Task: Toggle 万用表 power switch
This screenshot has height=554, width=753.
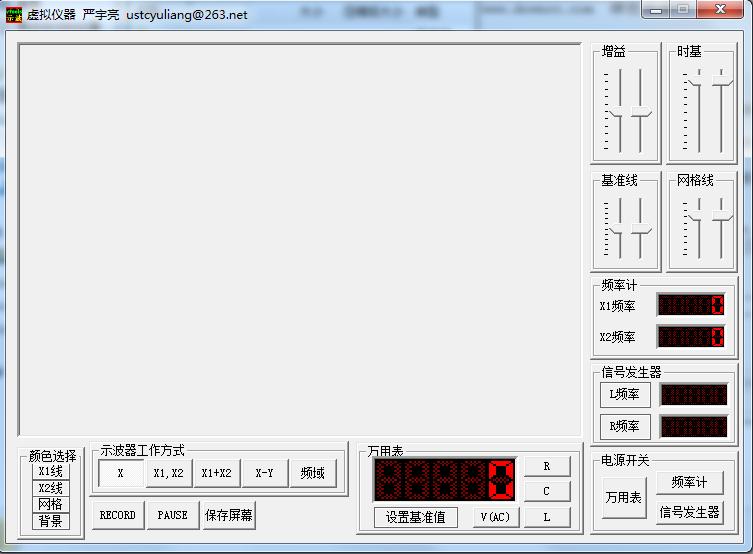Action: pyautogui.click(x=624, y=497)
